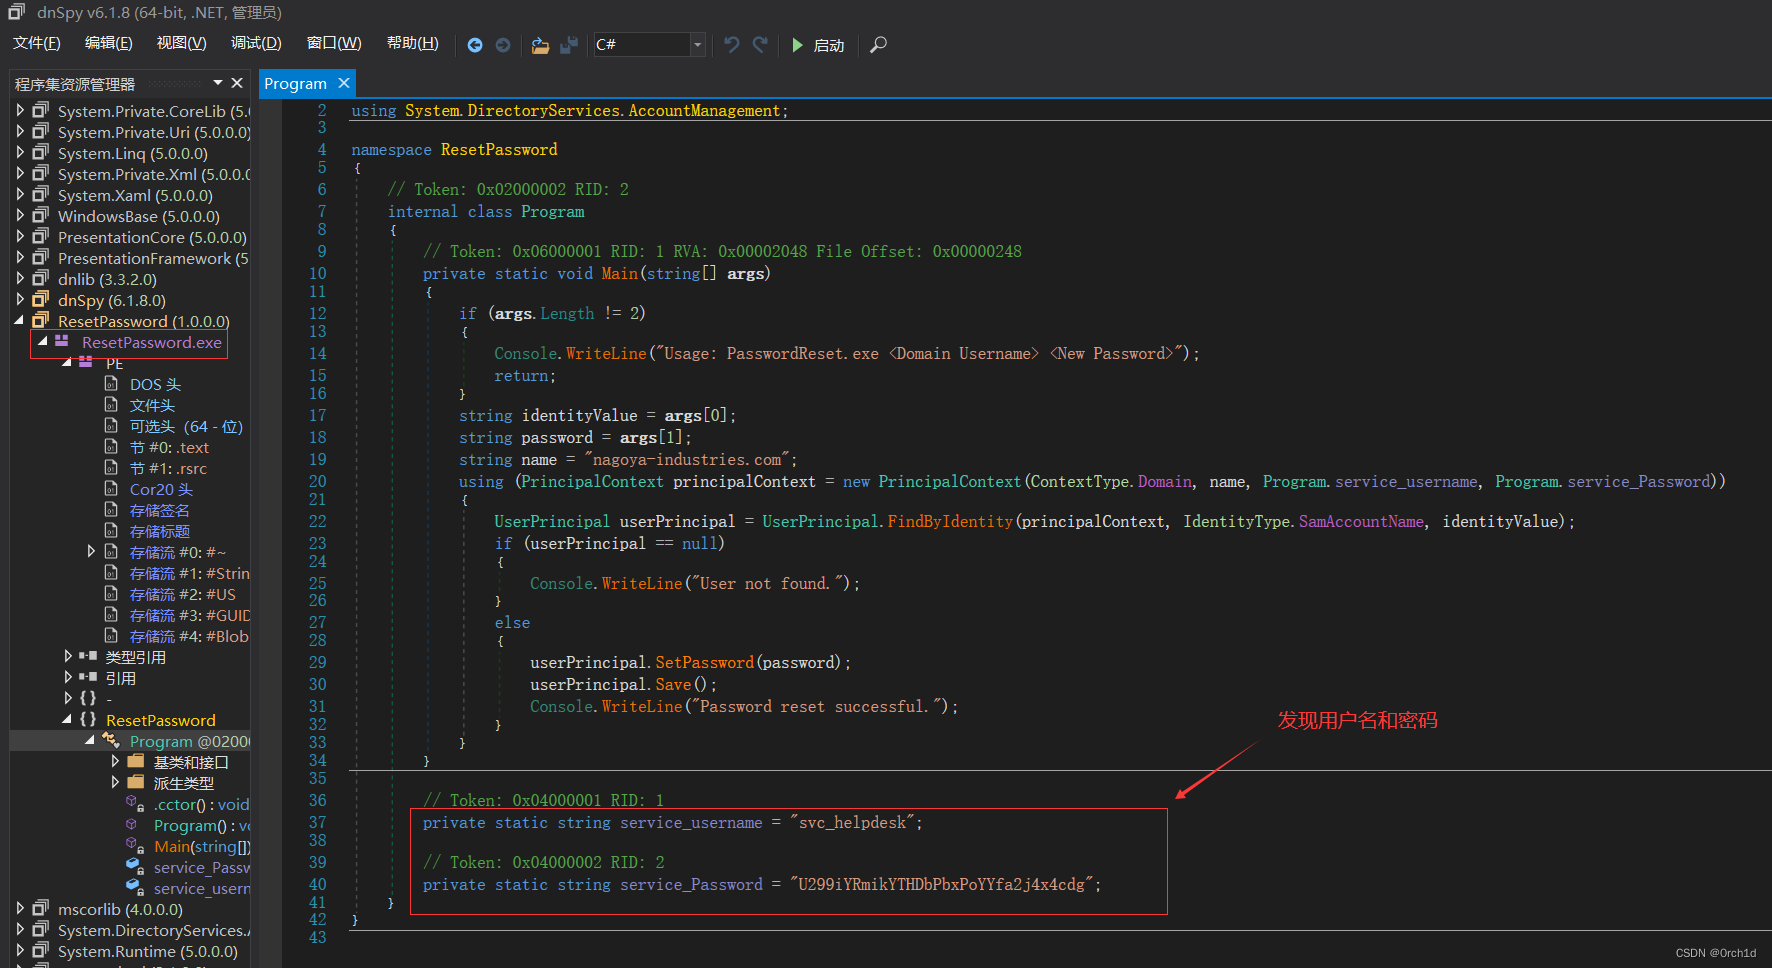Collapse ResetPassword (1.0.0.0) assembly

click(x=20, y=321)
